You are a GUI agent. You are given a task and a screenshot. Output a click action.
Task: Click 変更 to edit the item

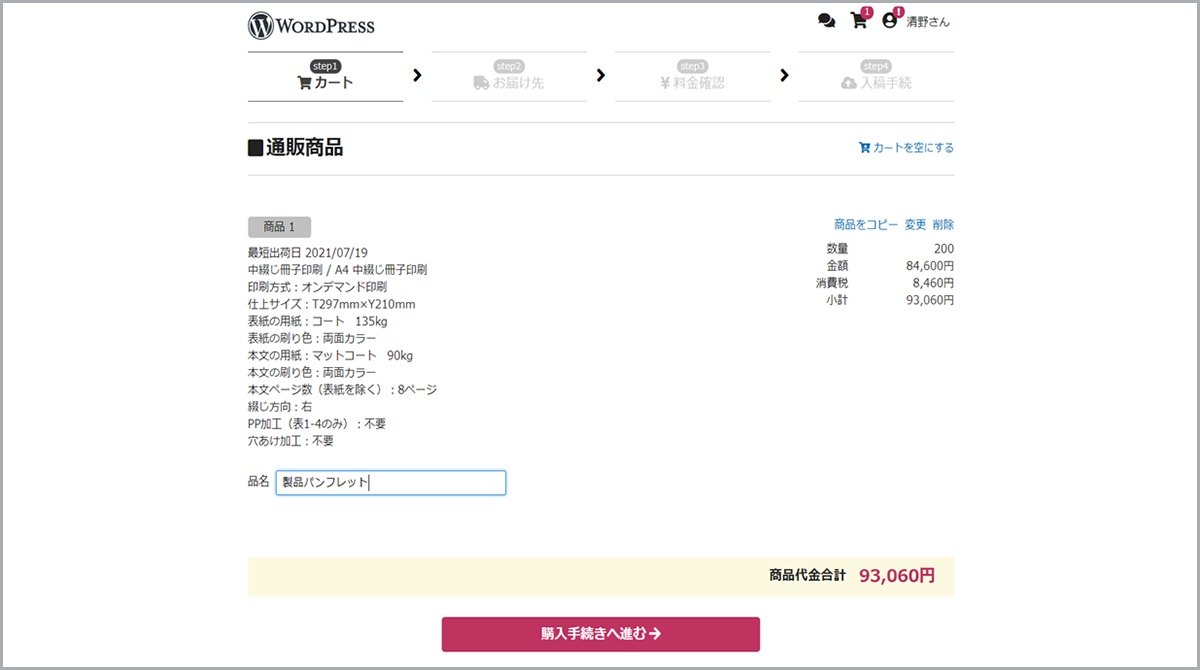[915, 225]
